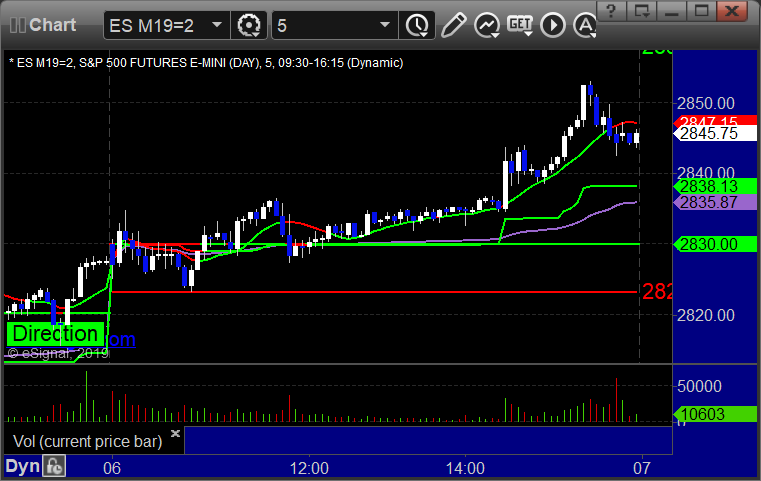Open the studies line chart icon
761x481 pixels.
(x=486, y=24)
